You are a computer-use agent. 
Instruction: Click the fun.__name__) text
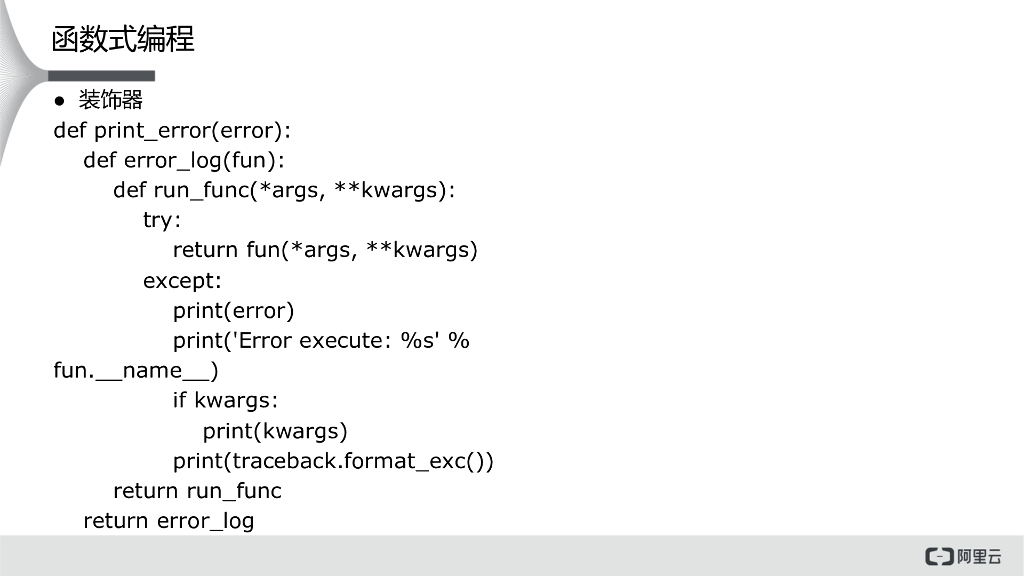click(136, 371)
